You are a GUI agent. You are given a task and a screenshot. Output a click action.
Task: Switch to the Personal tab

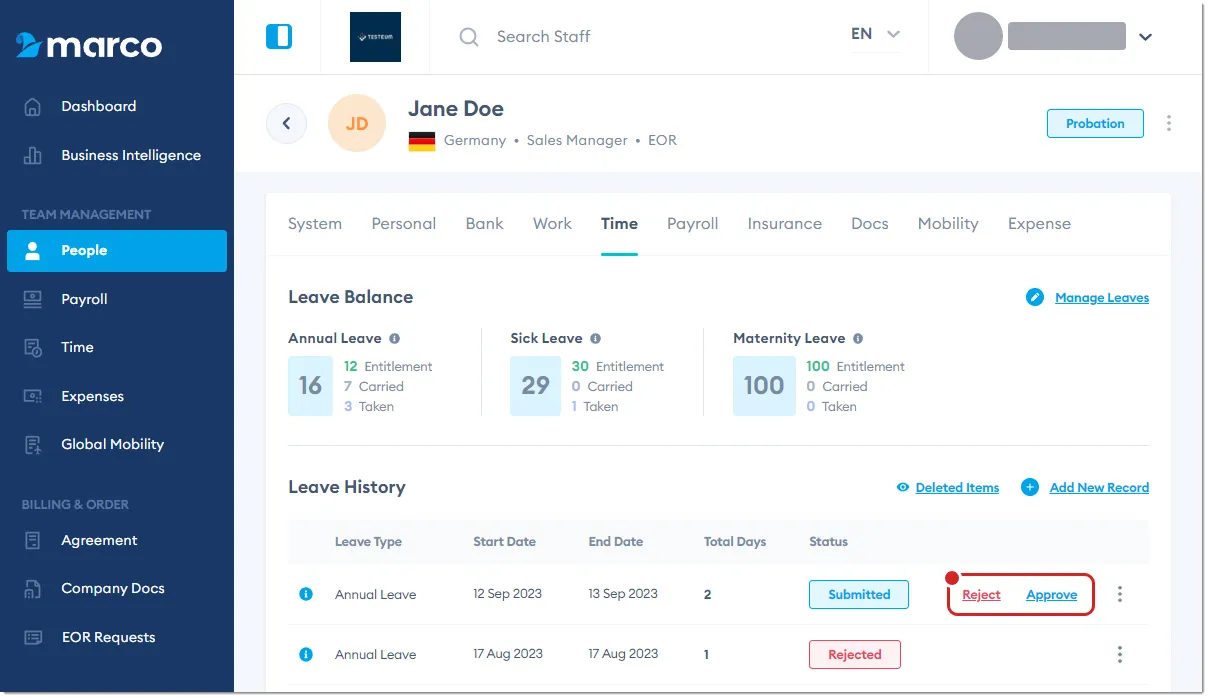point(404,224)
